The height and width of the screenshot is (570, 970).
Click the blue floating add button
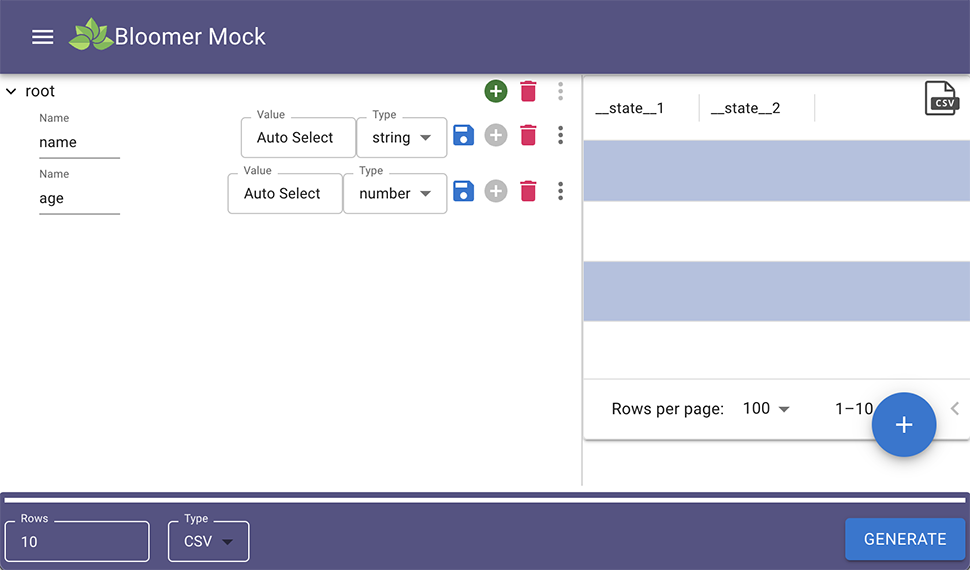pos(904,425)
